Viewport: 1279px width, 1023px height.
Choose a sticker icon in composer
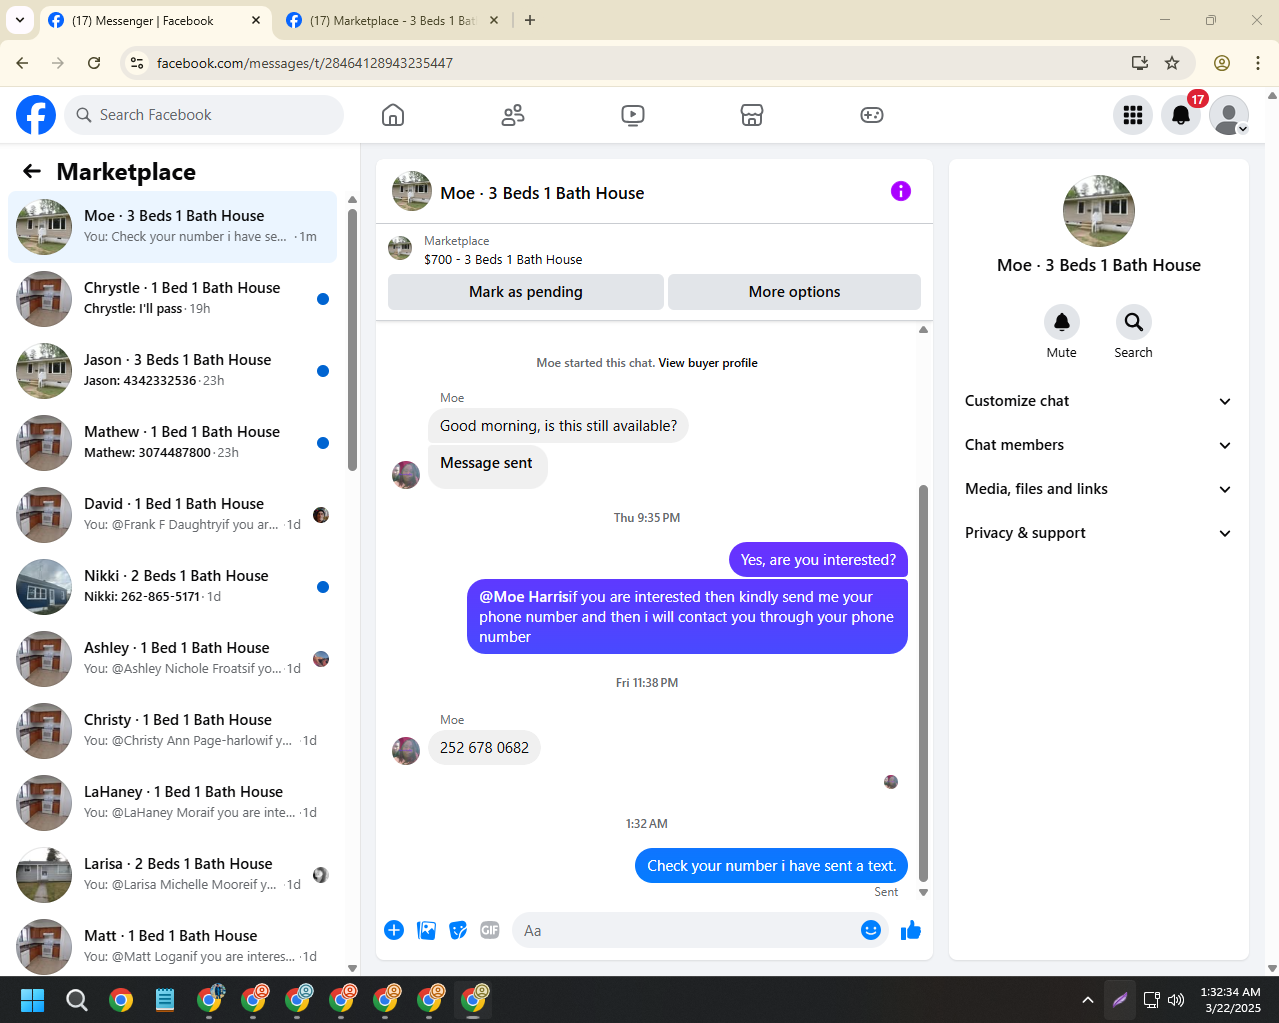458,930
